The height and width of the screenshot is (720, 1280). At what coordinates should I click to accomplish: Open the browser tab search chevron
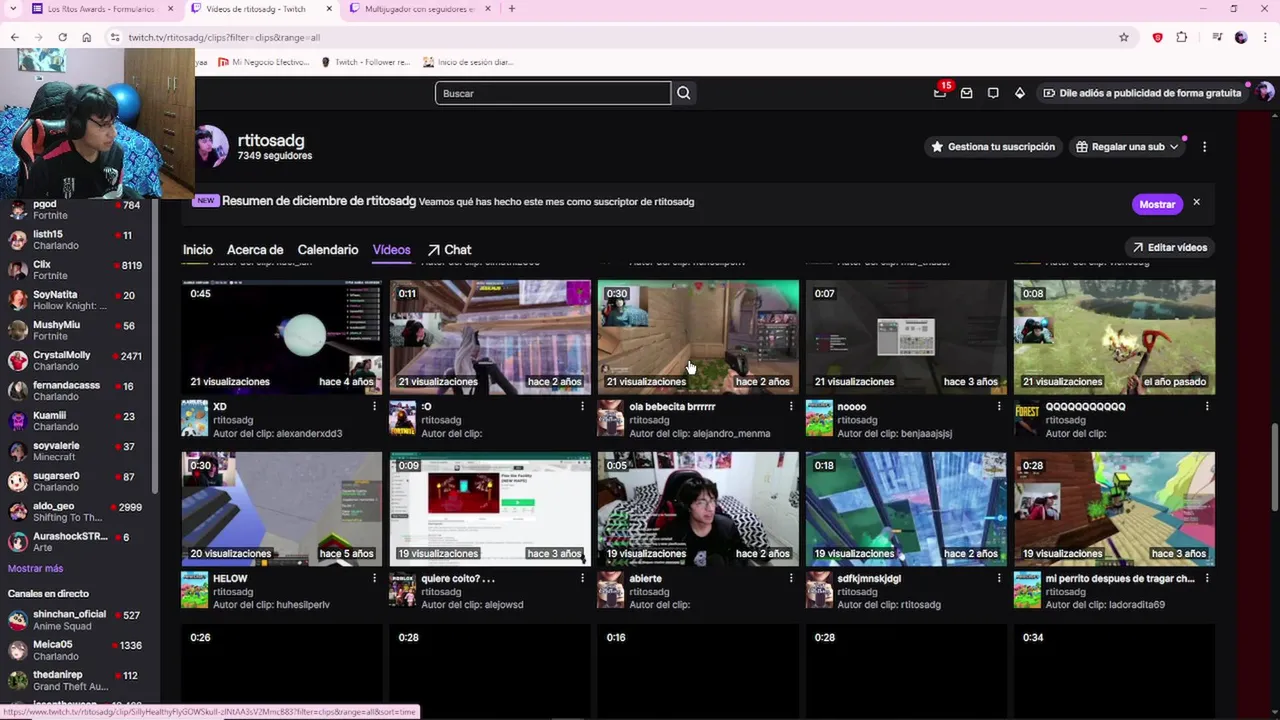pyautogui.click(x=14, y=9)
